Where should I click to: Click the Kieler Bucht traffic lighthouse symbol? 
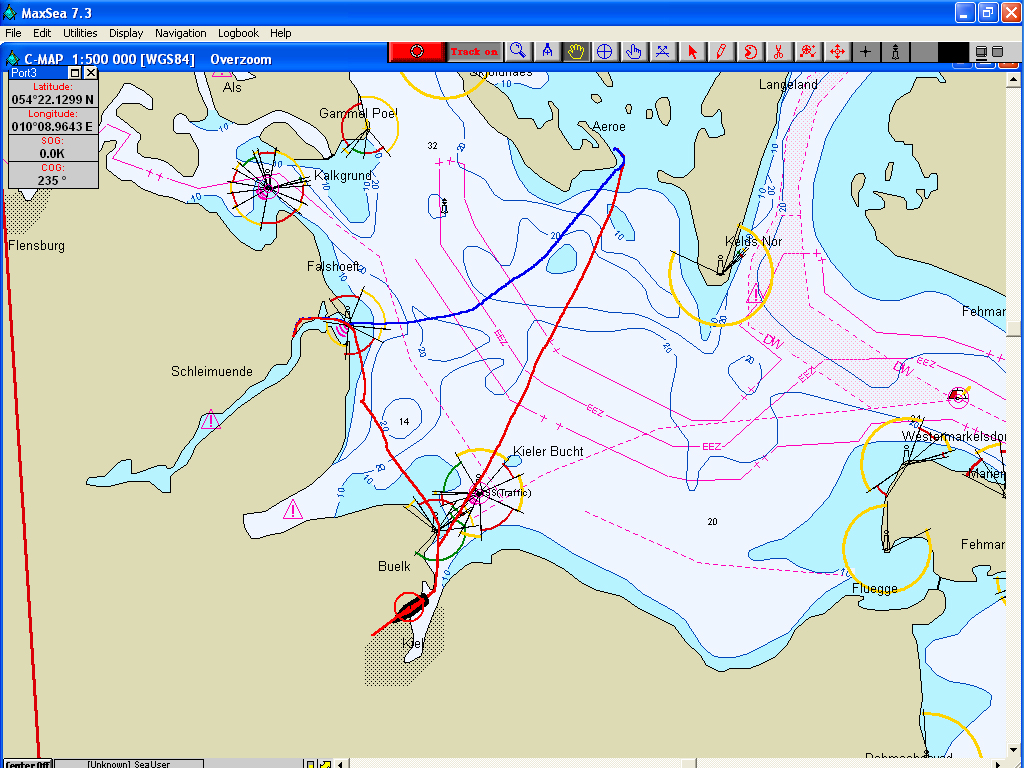pyautogui.click(x=479, y=493)
